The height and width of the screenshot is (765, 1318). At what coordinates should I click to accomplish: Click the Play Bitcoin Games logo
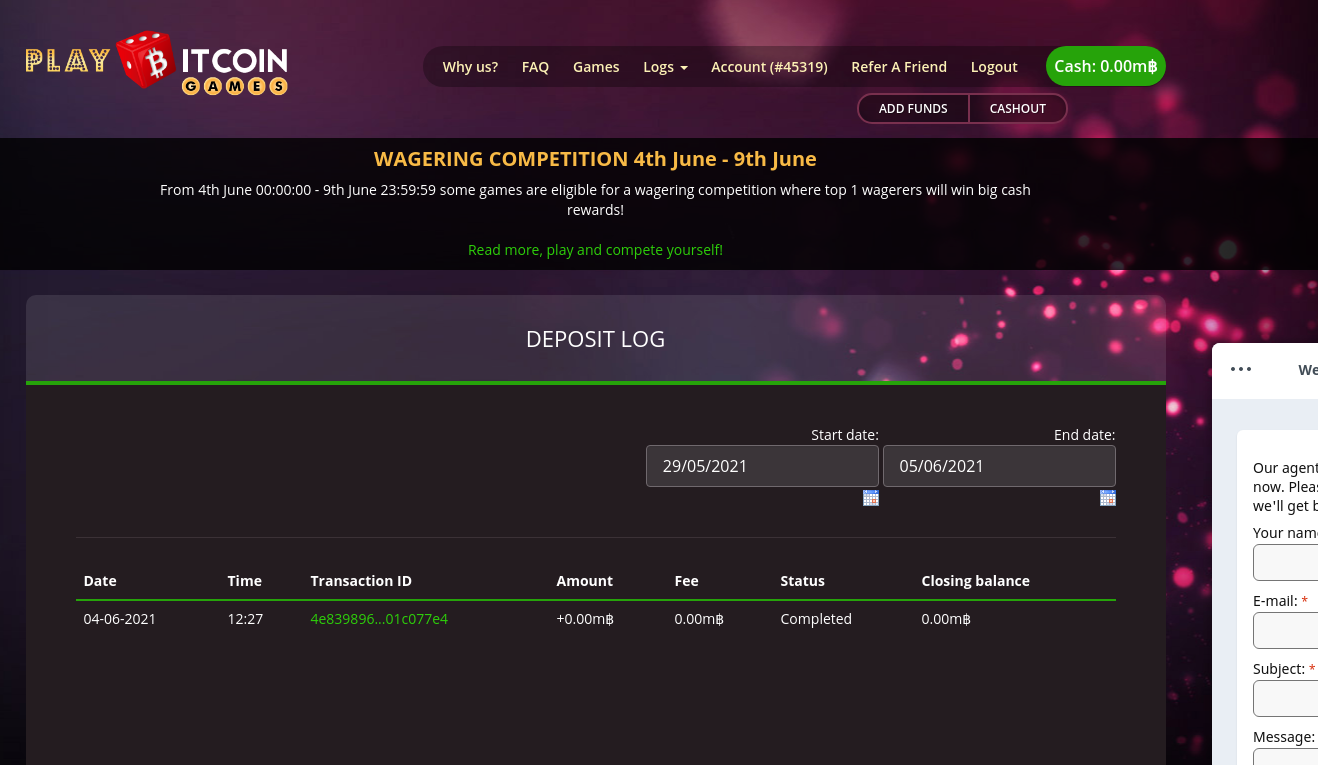[x=157, y=63]
